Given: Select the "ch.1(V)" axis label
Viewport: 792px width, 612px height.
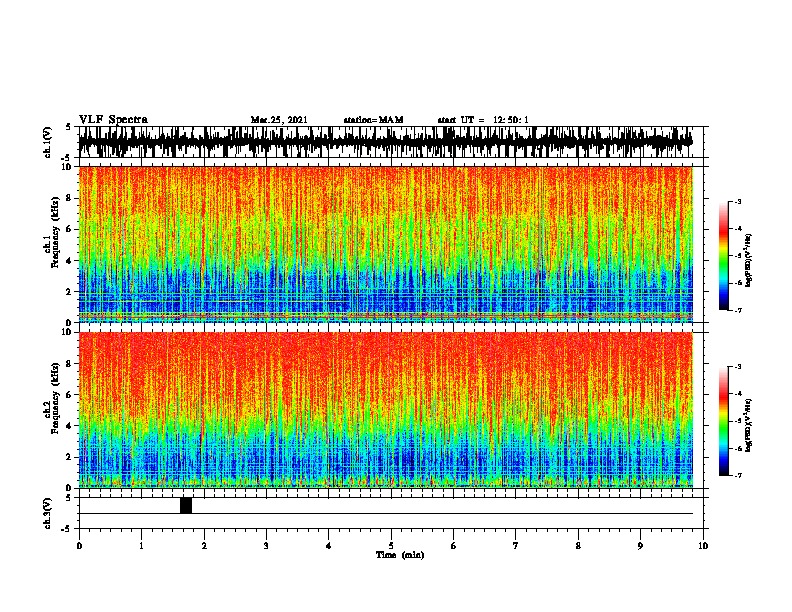Looking at the screenshot, I should 48,142.
